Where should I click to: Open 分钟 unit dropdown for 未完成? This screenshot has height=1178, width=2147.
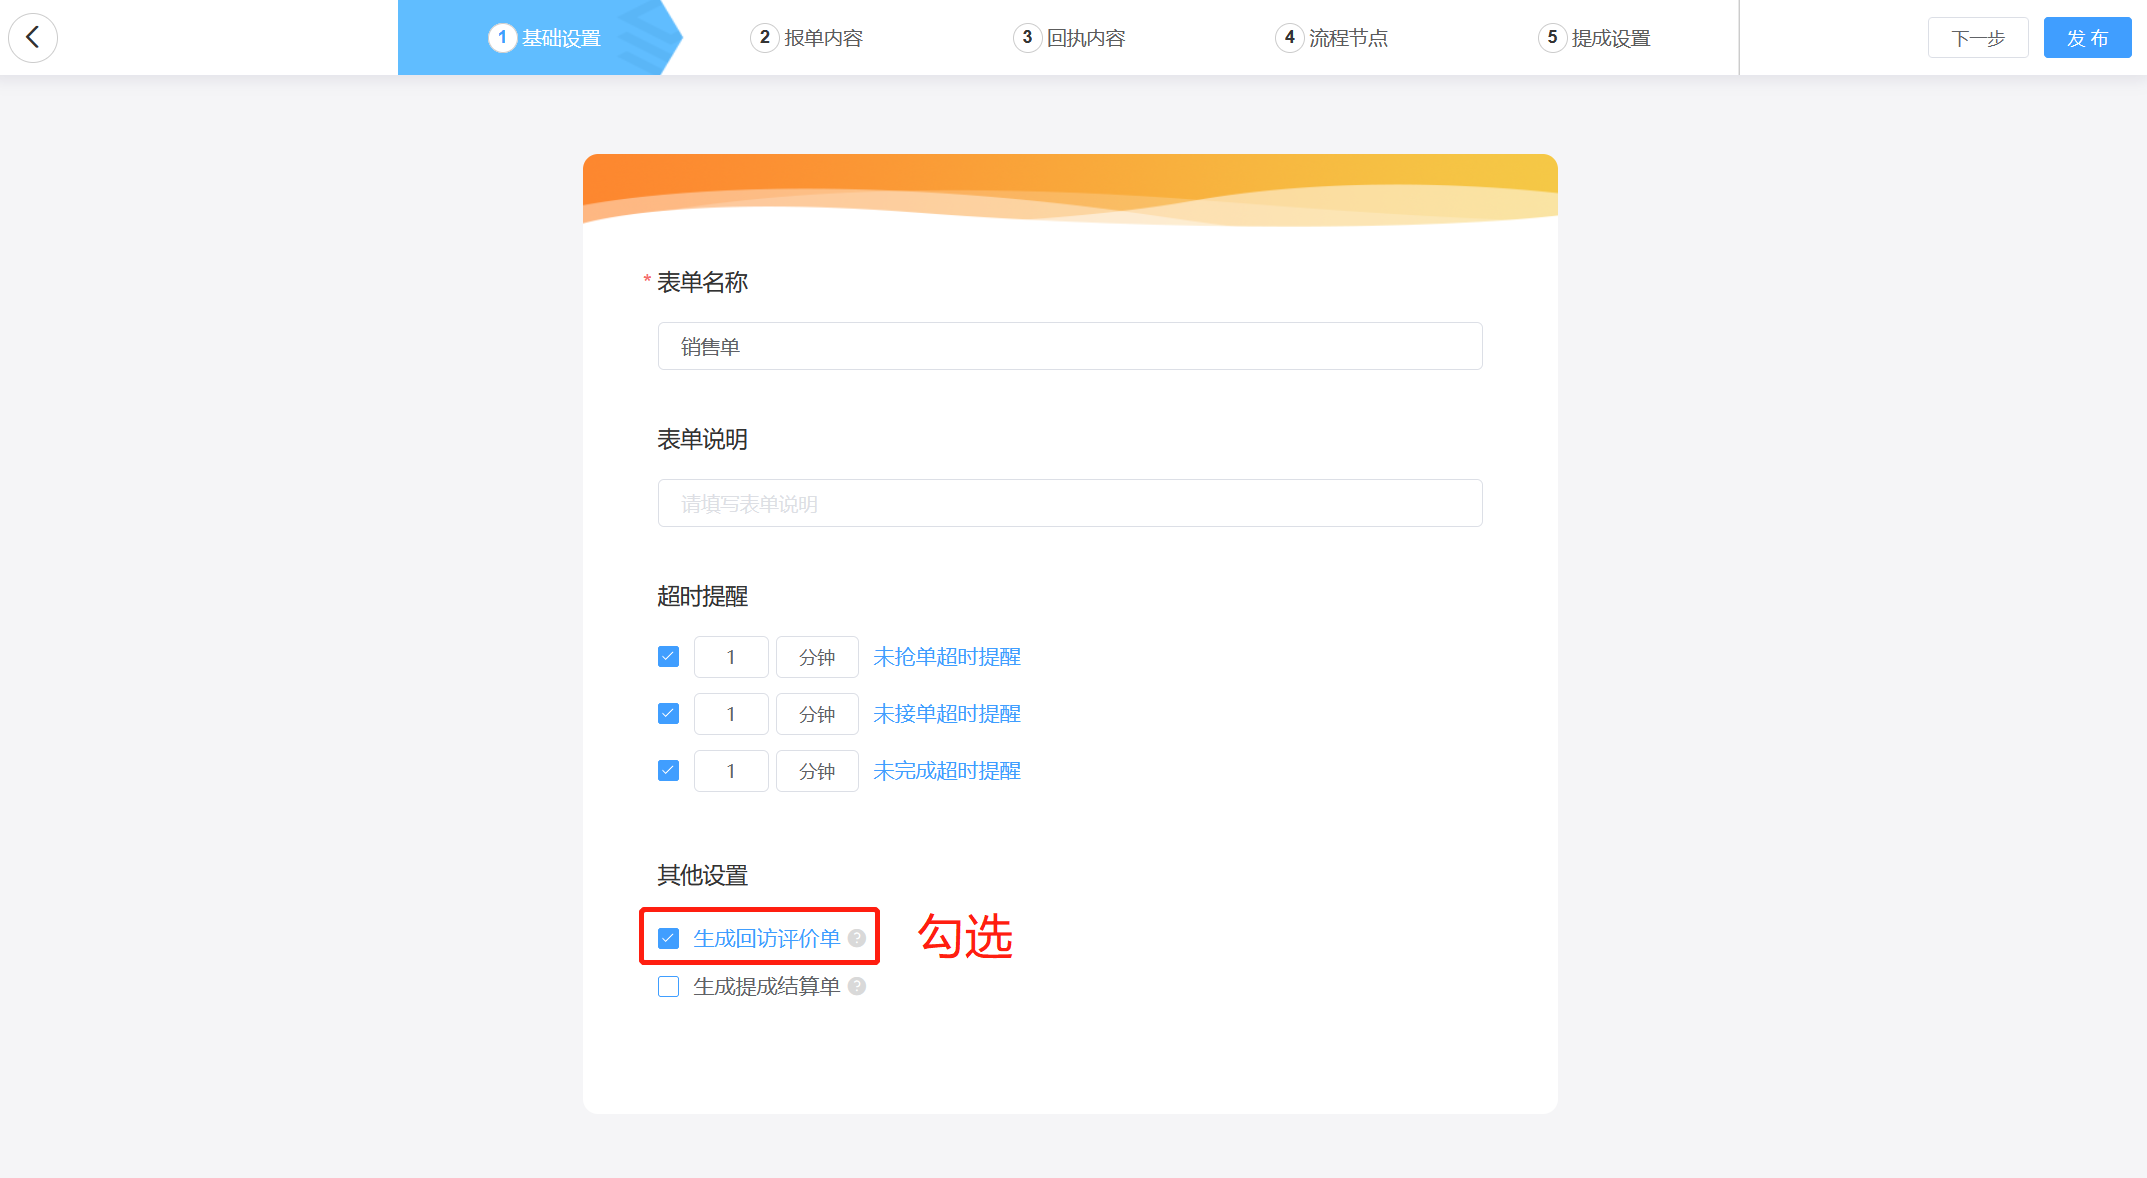pyautogui.click(x=817, y=771)
